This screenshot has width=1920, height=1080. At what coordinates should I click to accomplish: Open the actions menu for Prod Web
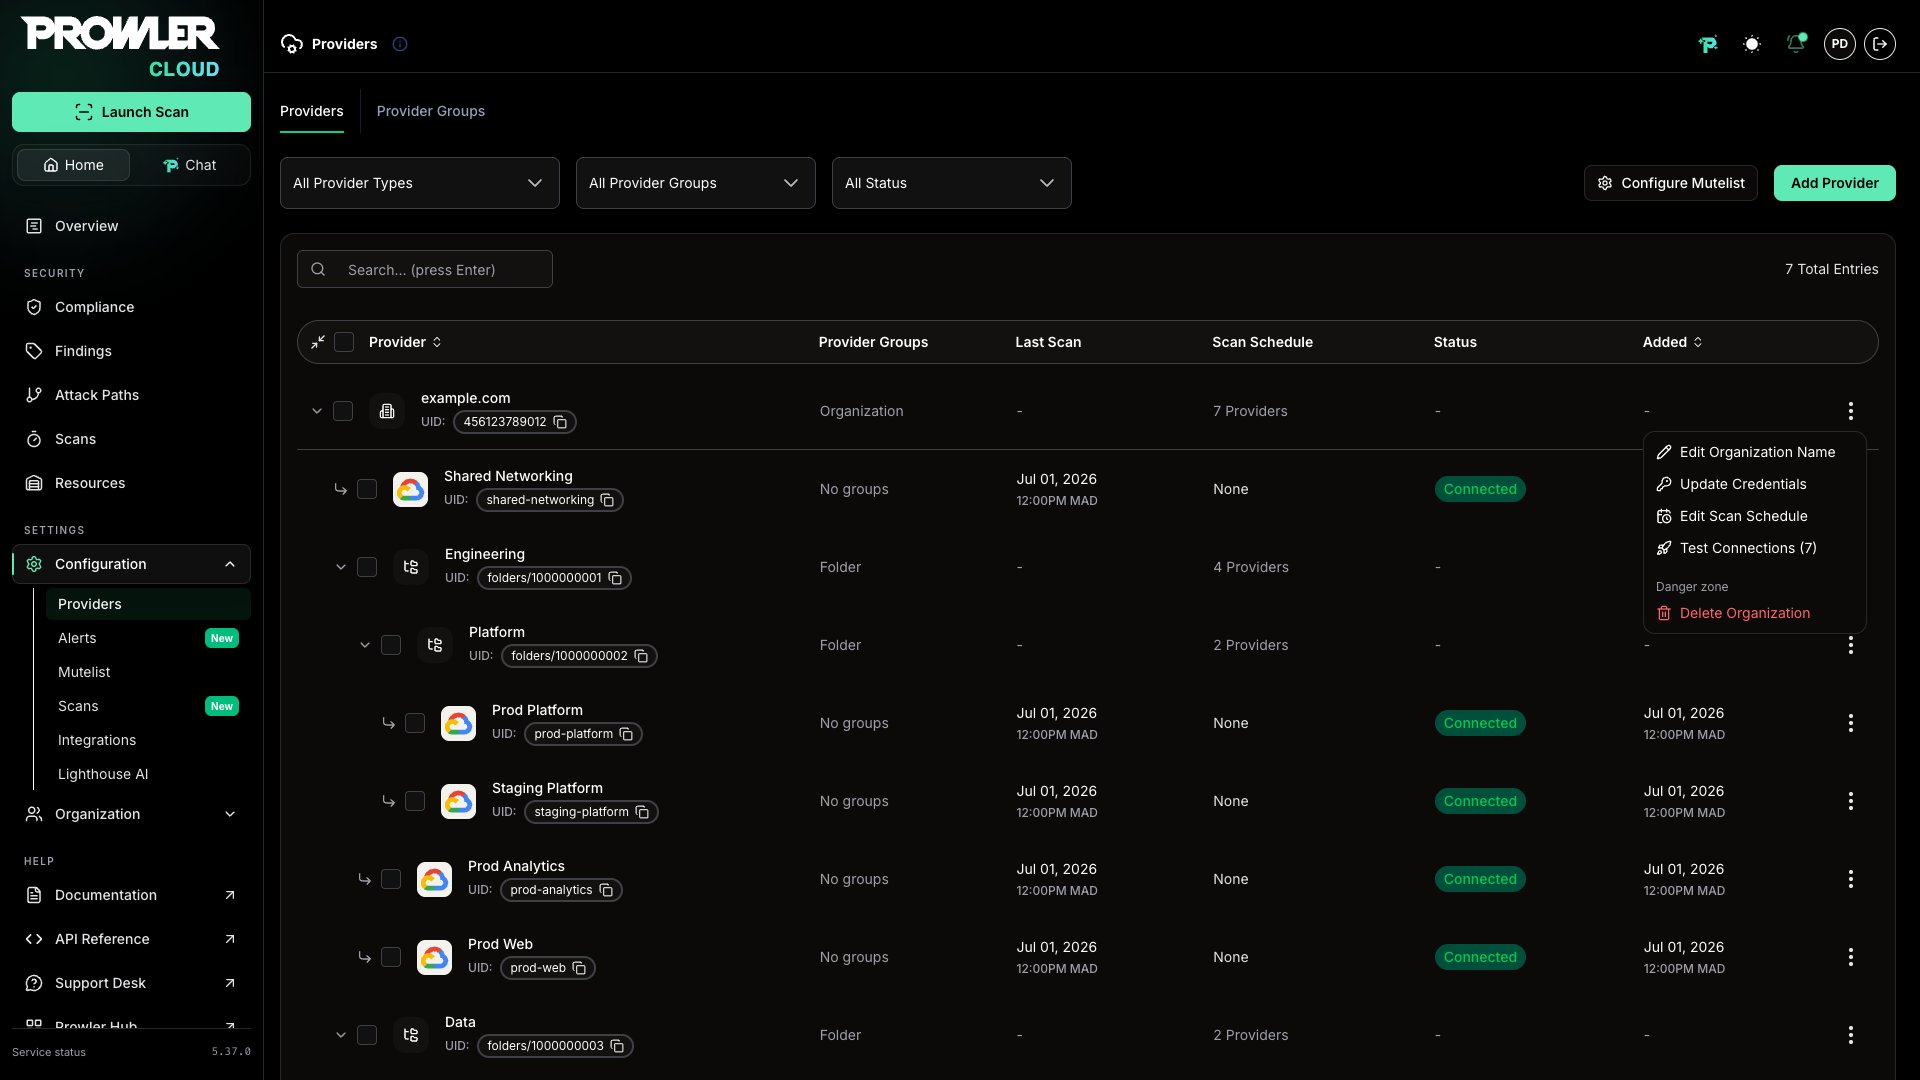coord(1850,957)
